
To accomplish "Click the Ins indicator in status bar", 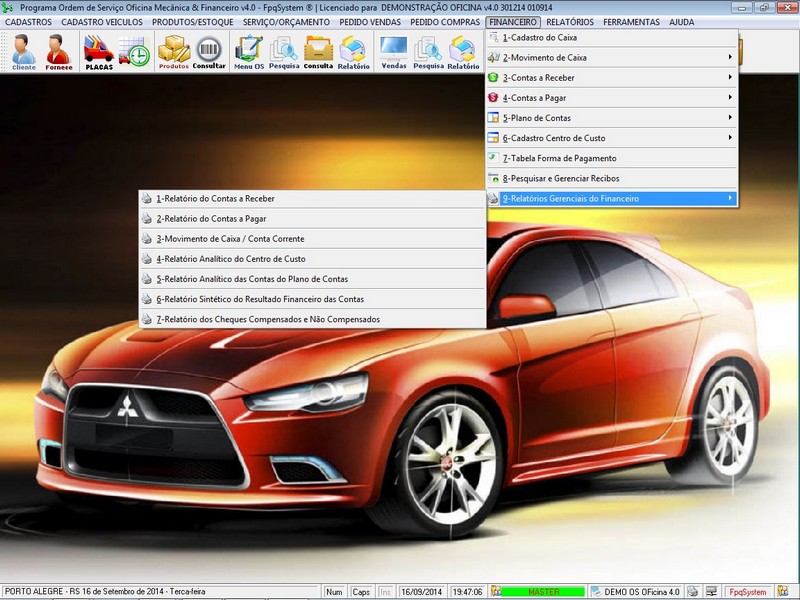I will (x=385, y=592).
